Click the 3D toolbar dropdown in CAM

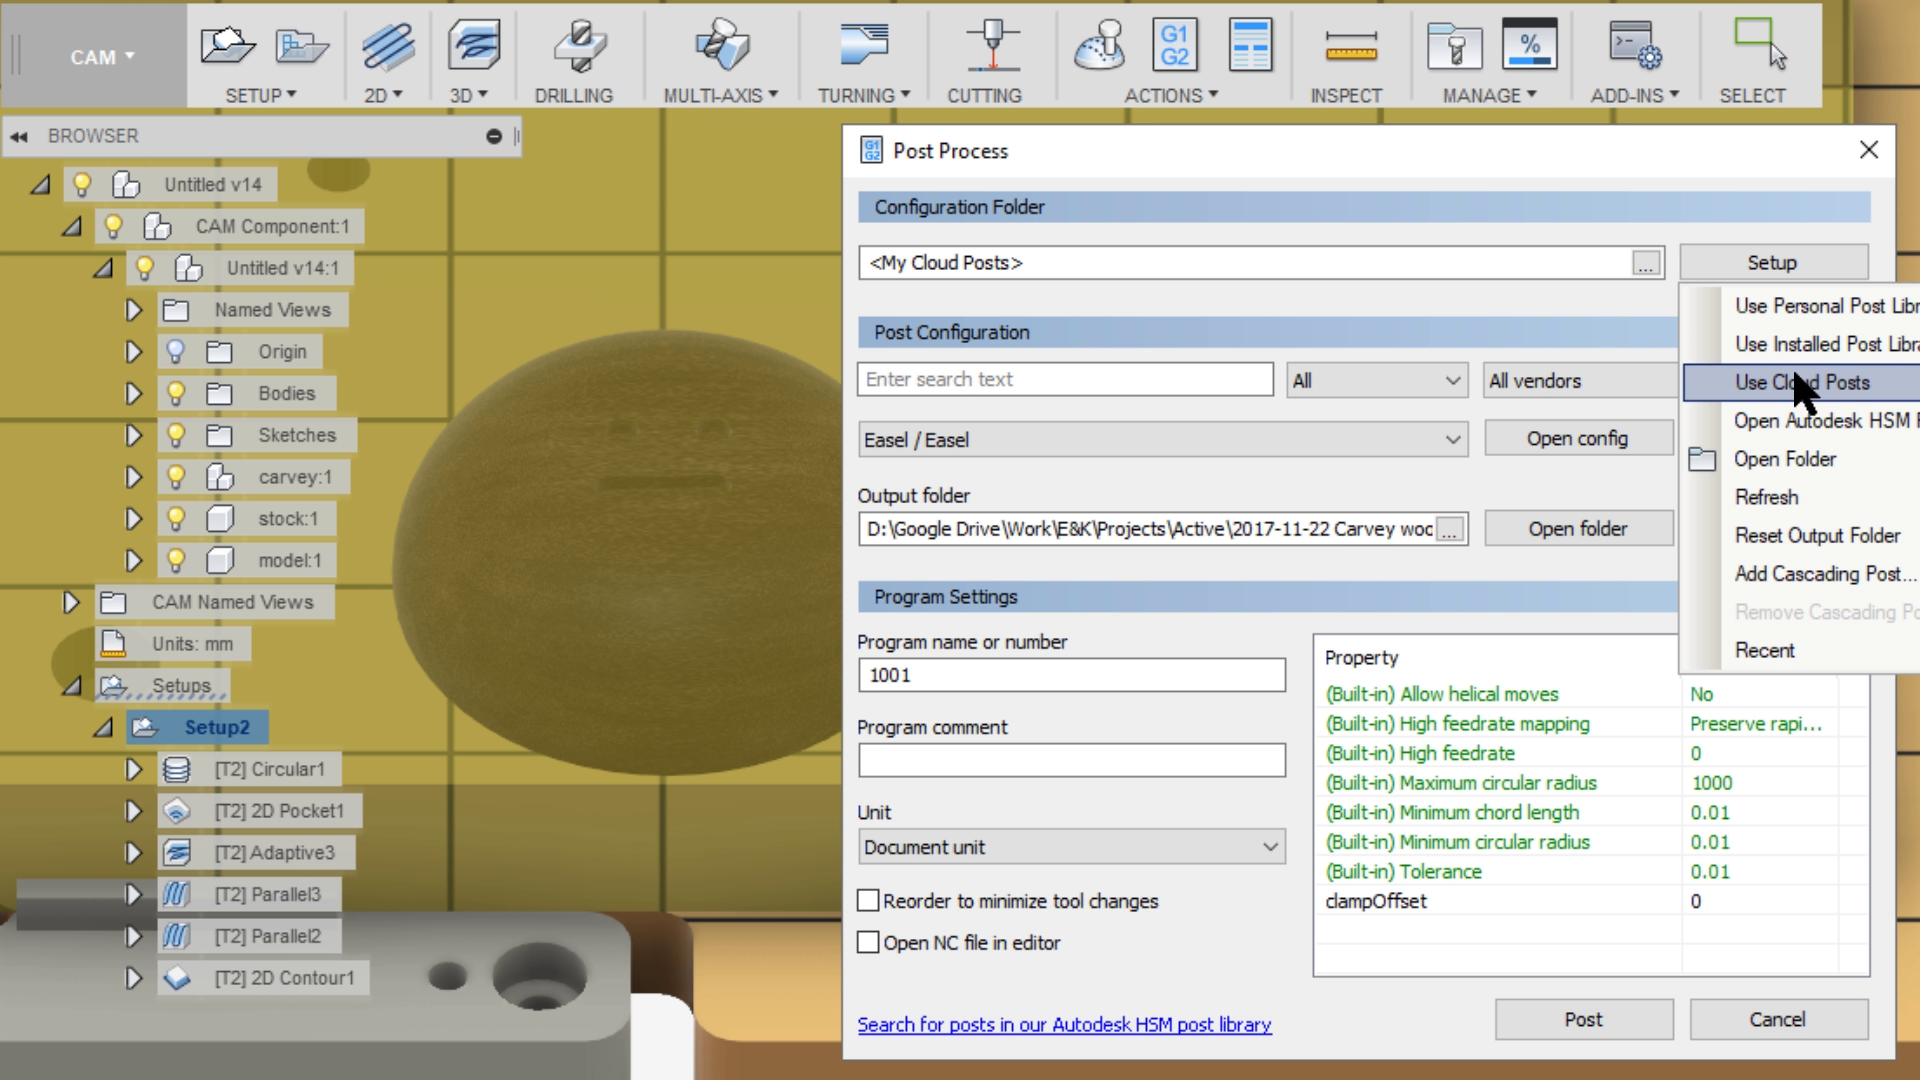[x=471, y=94]
